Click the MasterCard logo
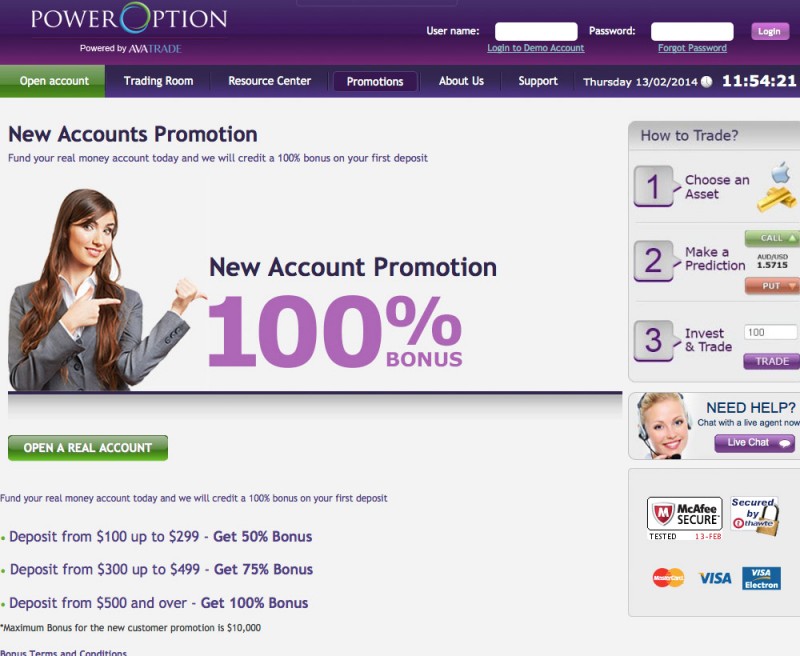This screenshot has width=800, height=656. [x=668, y=577]
